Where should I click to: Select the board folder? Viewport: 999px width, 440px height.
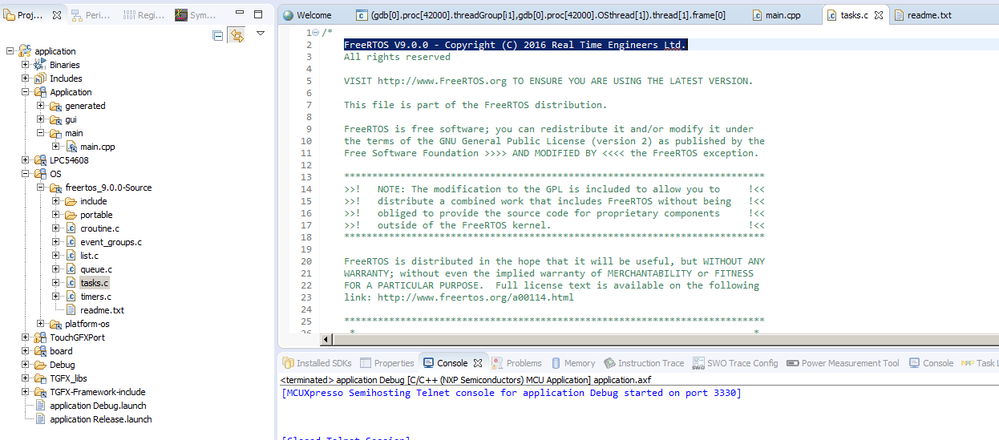61,351
